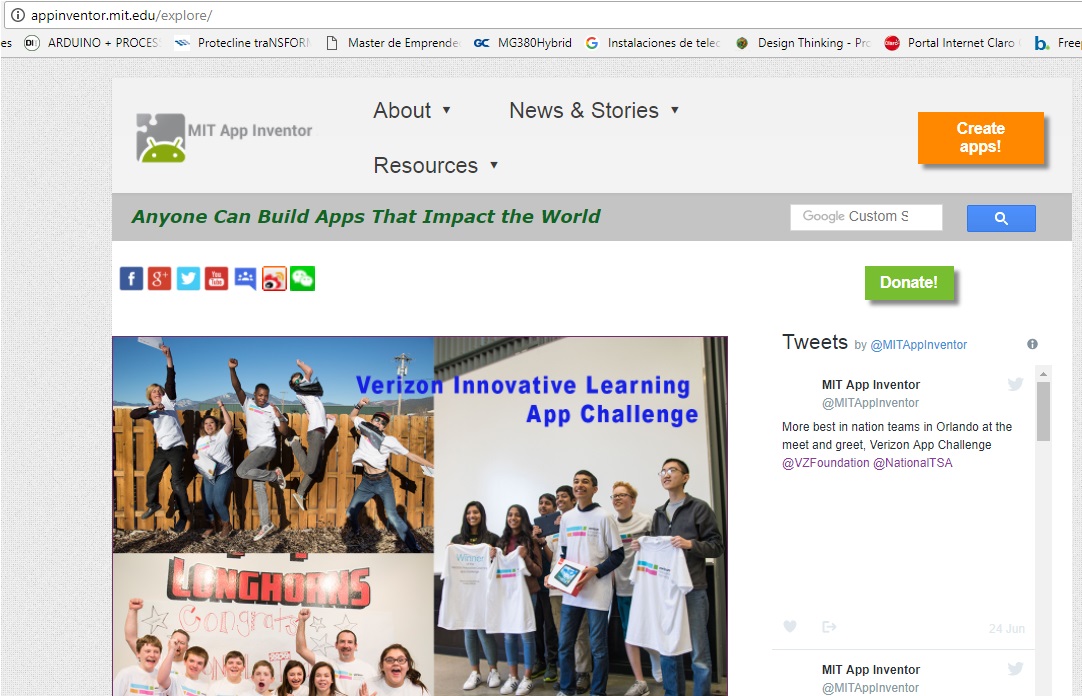Open the Master de Emprende bookmark

point(392,43)
